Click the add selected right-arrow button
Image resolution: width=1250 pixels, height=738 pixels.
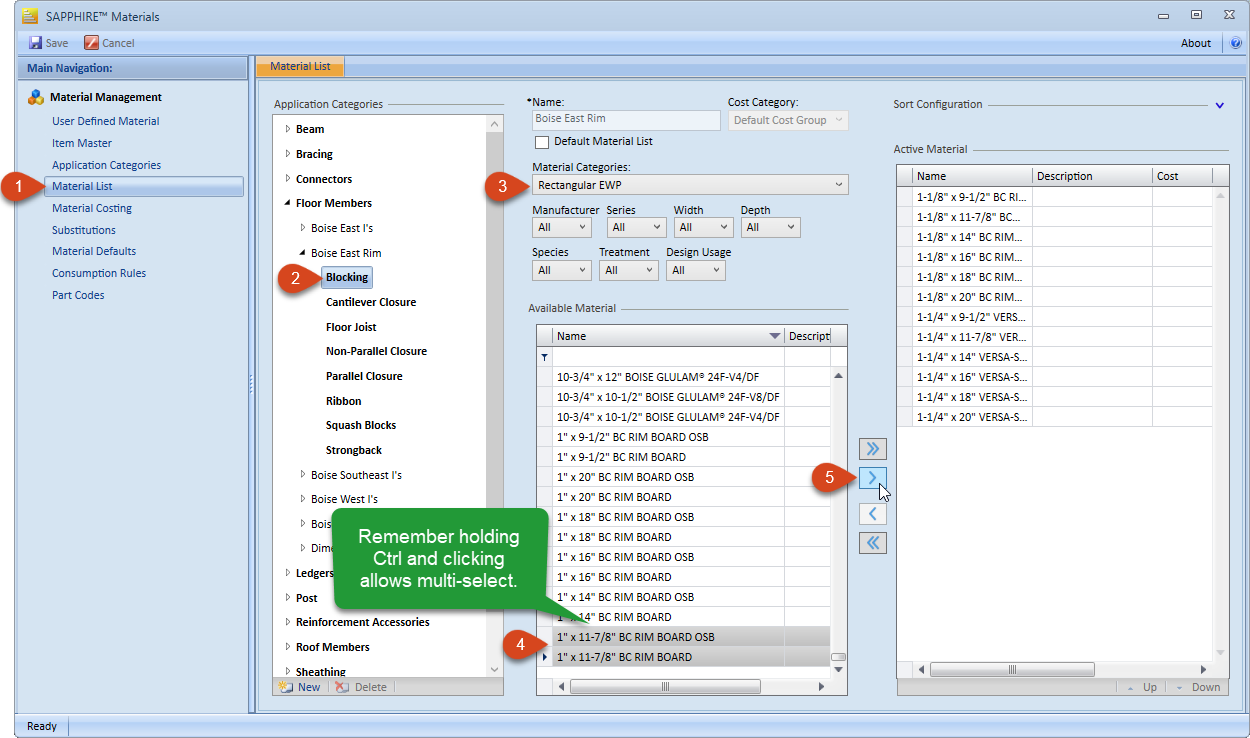(x=873, y=478)
